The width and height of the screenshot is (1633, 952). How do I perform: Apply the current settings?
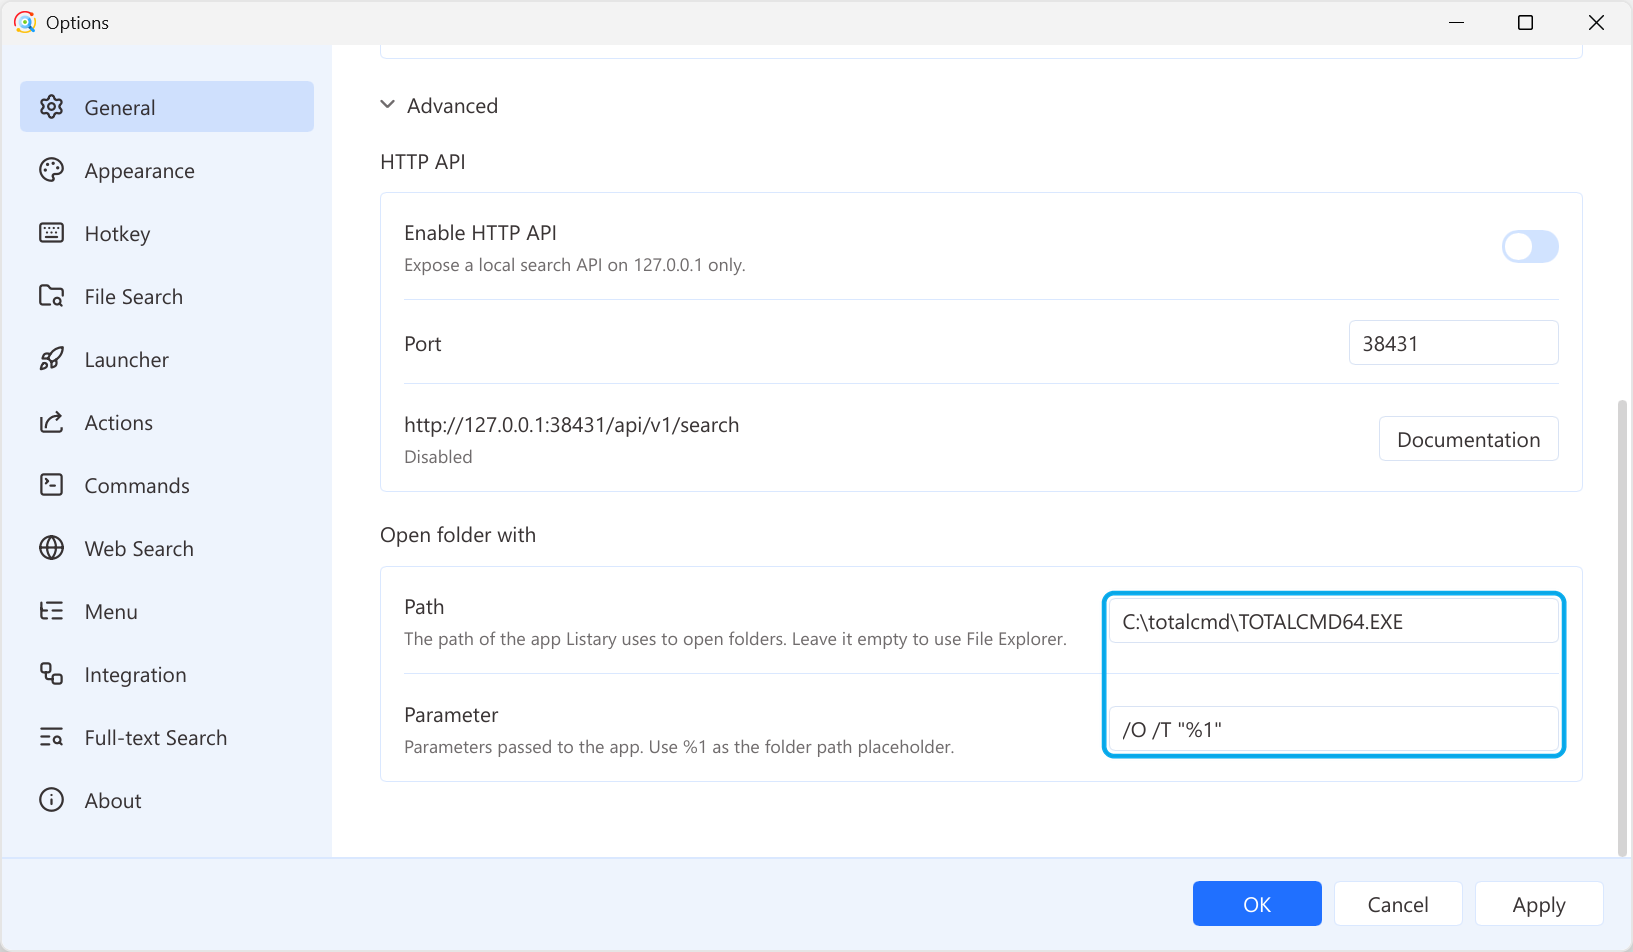(1539, 904)
